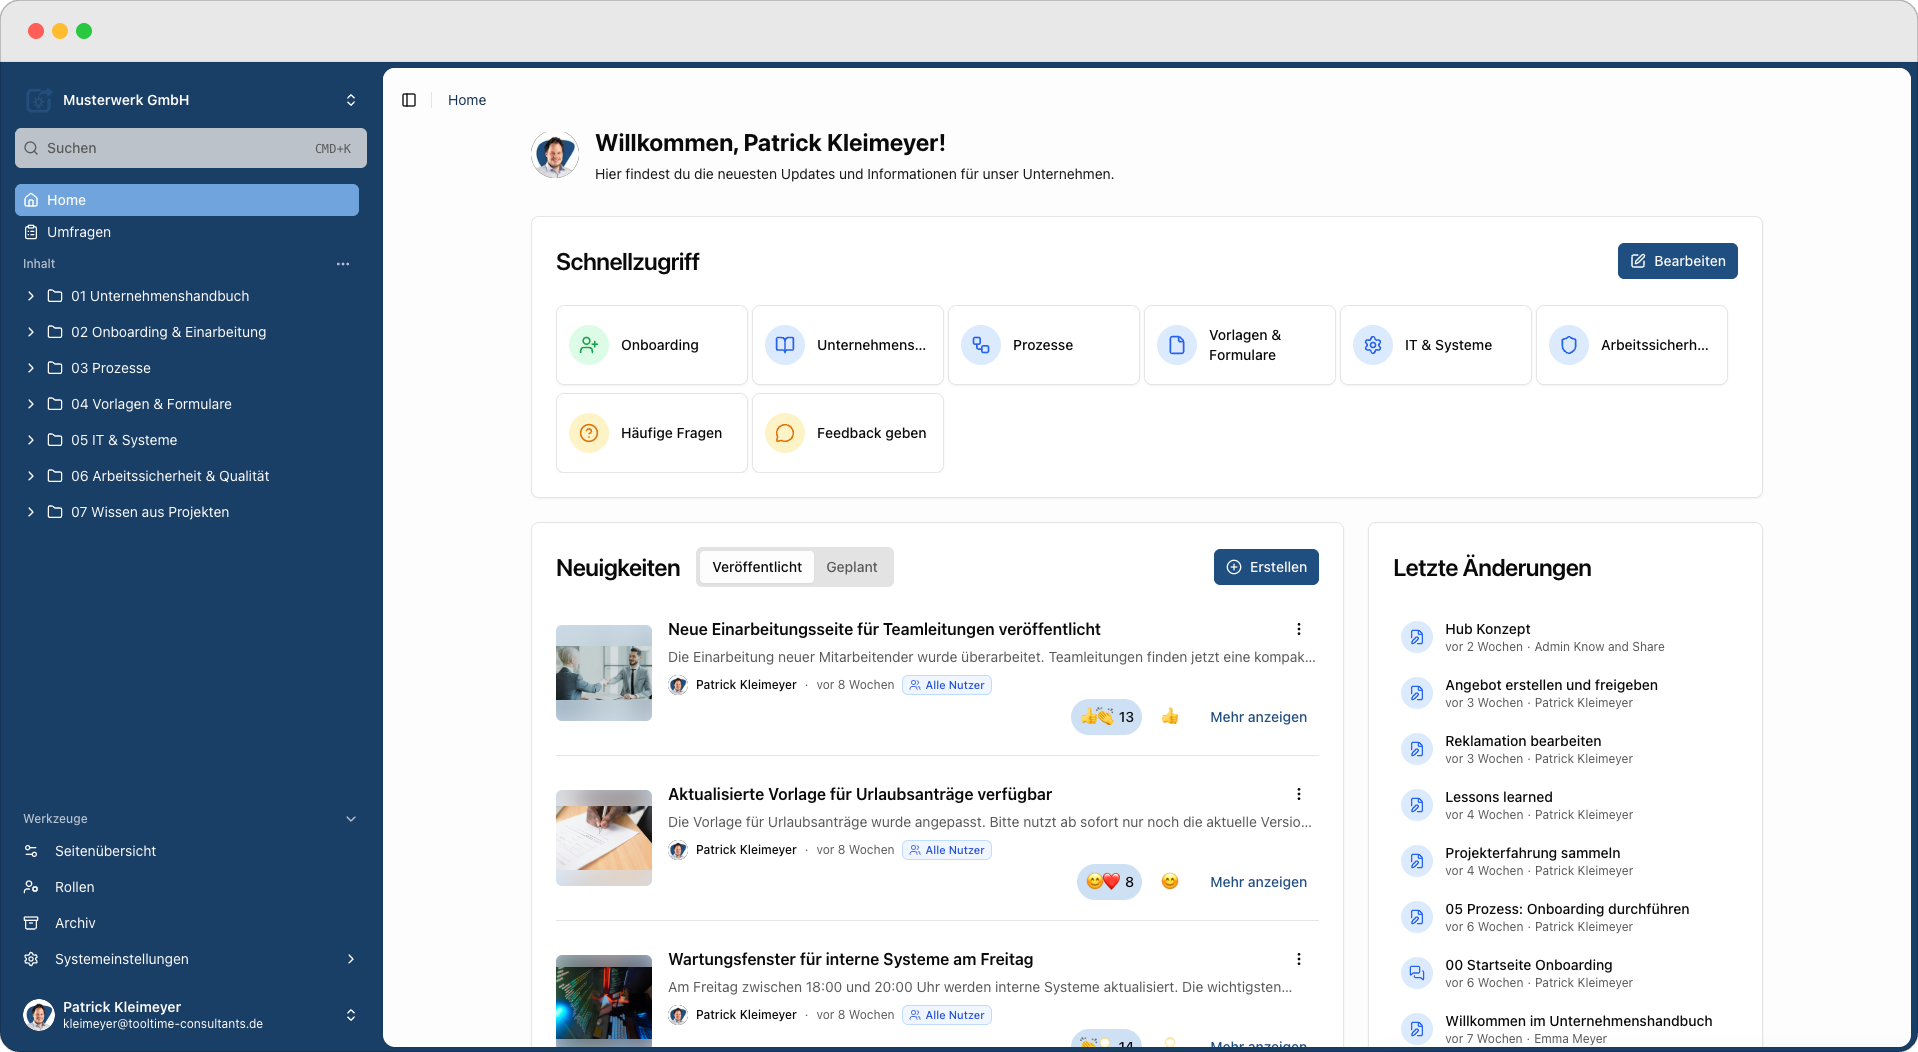
Task: Click the 8 reactions badge
Action: 1109,882
